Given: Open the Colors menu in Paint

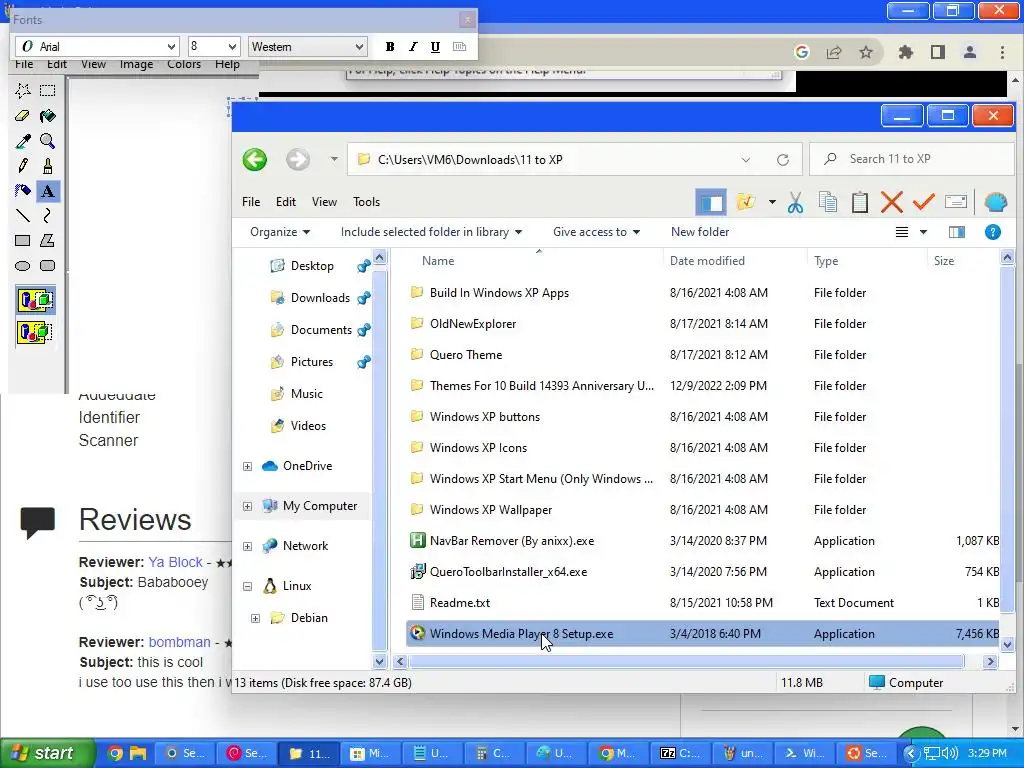Looking at the screenshot, I should pyautogui.click(x=184, y=64).
